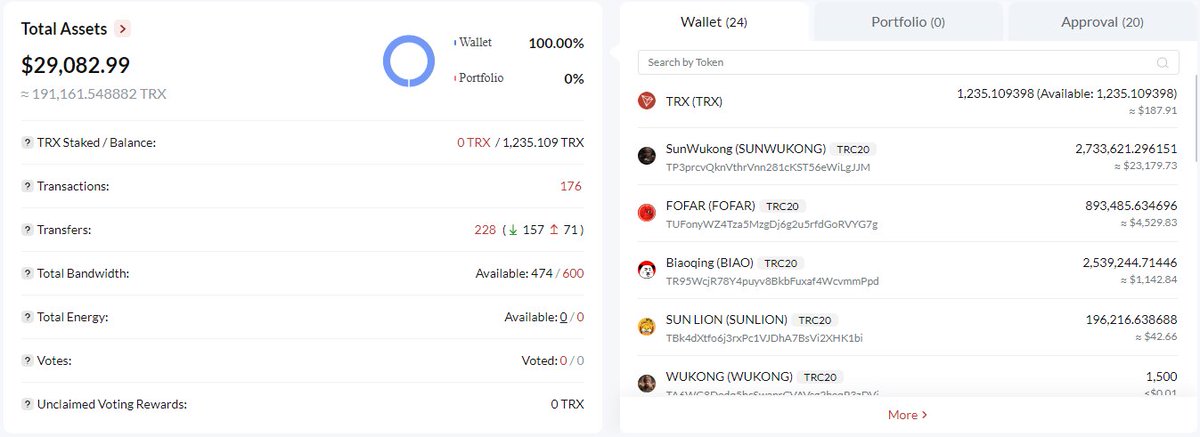Click the Wallet 100.00% legend entry

click(520, 43)
